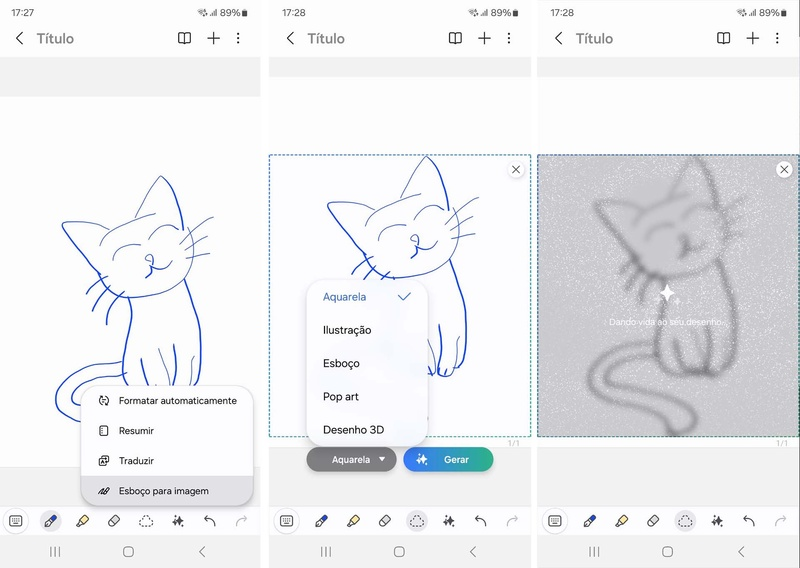The height and width of the screenshot is (568, 800).
Task: Close the sketch selection in middle screen
Action: 516,169
